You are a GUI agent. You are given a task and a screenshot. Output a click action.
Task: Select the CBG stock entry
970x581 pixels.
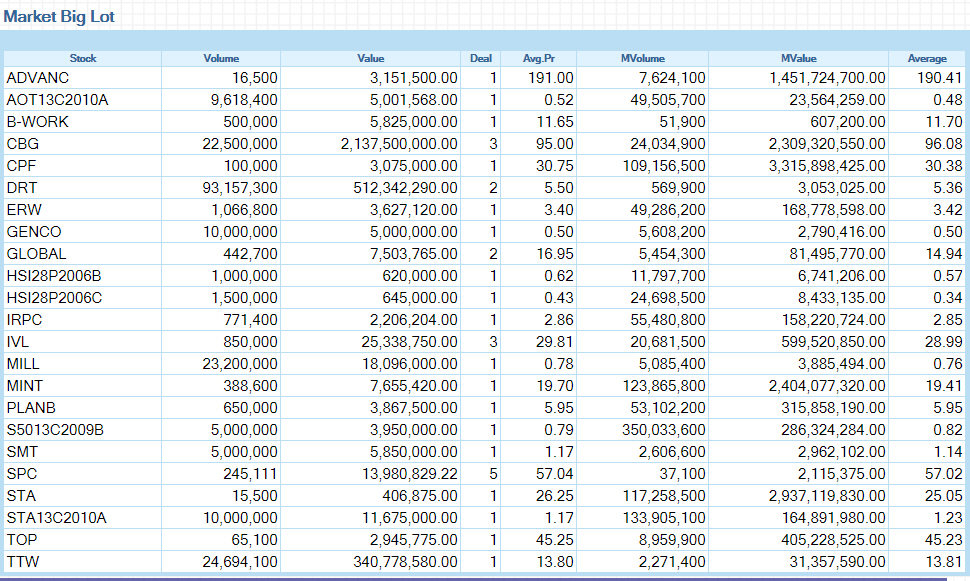[23, 143]
